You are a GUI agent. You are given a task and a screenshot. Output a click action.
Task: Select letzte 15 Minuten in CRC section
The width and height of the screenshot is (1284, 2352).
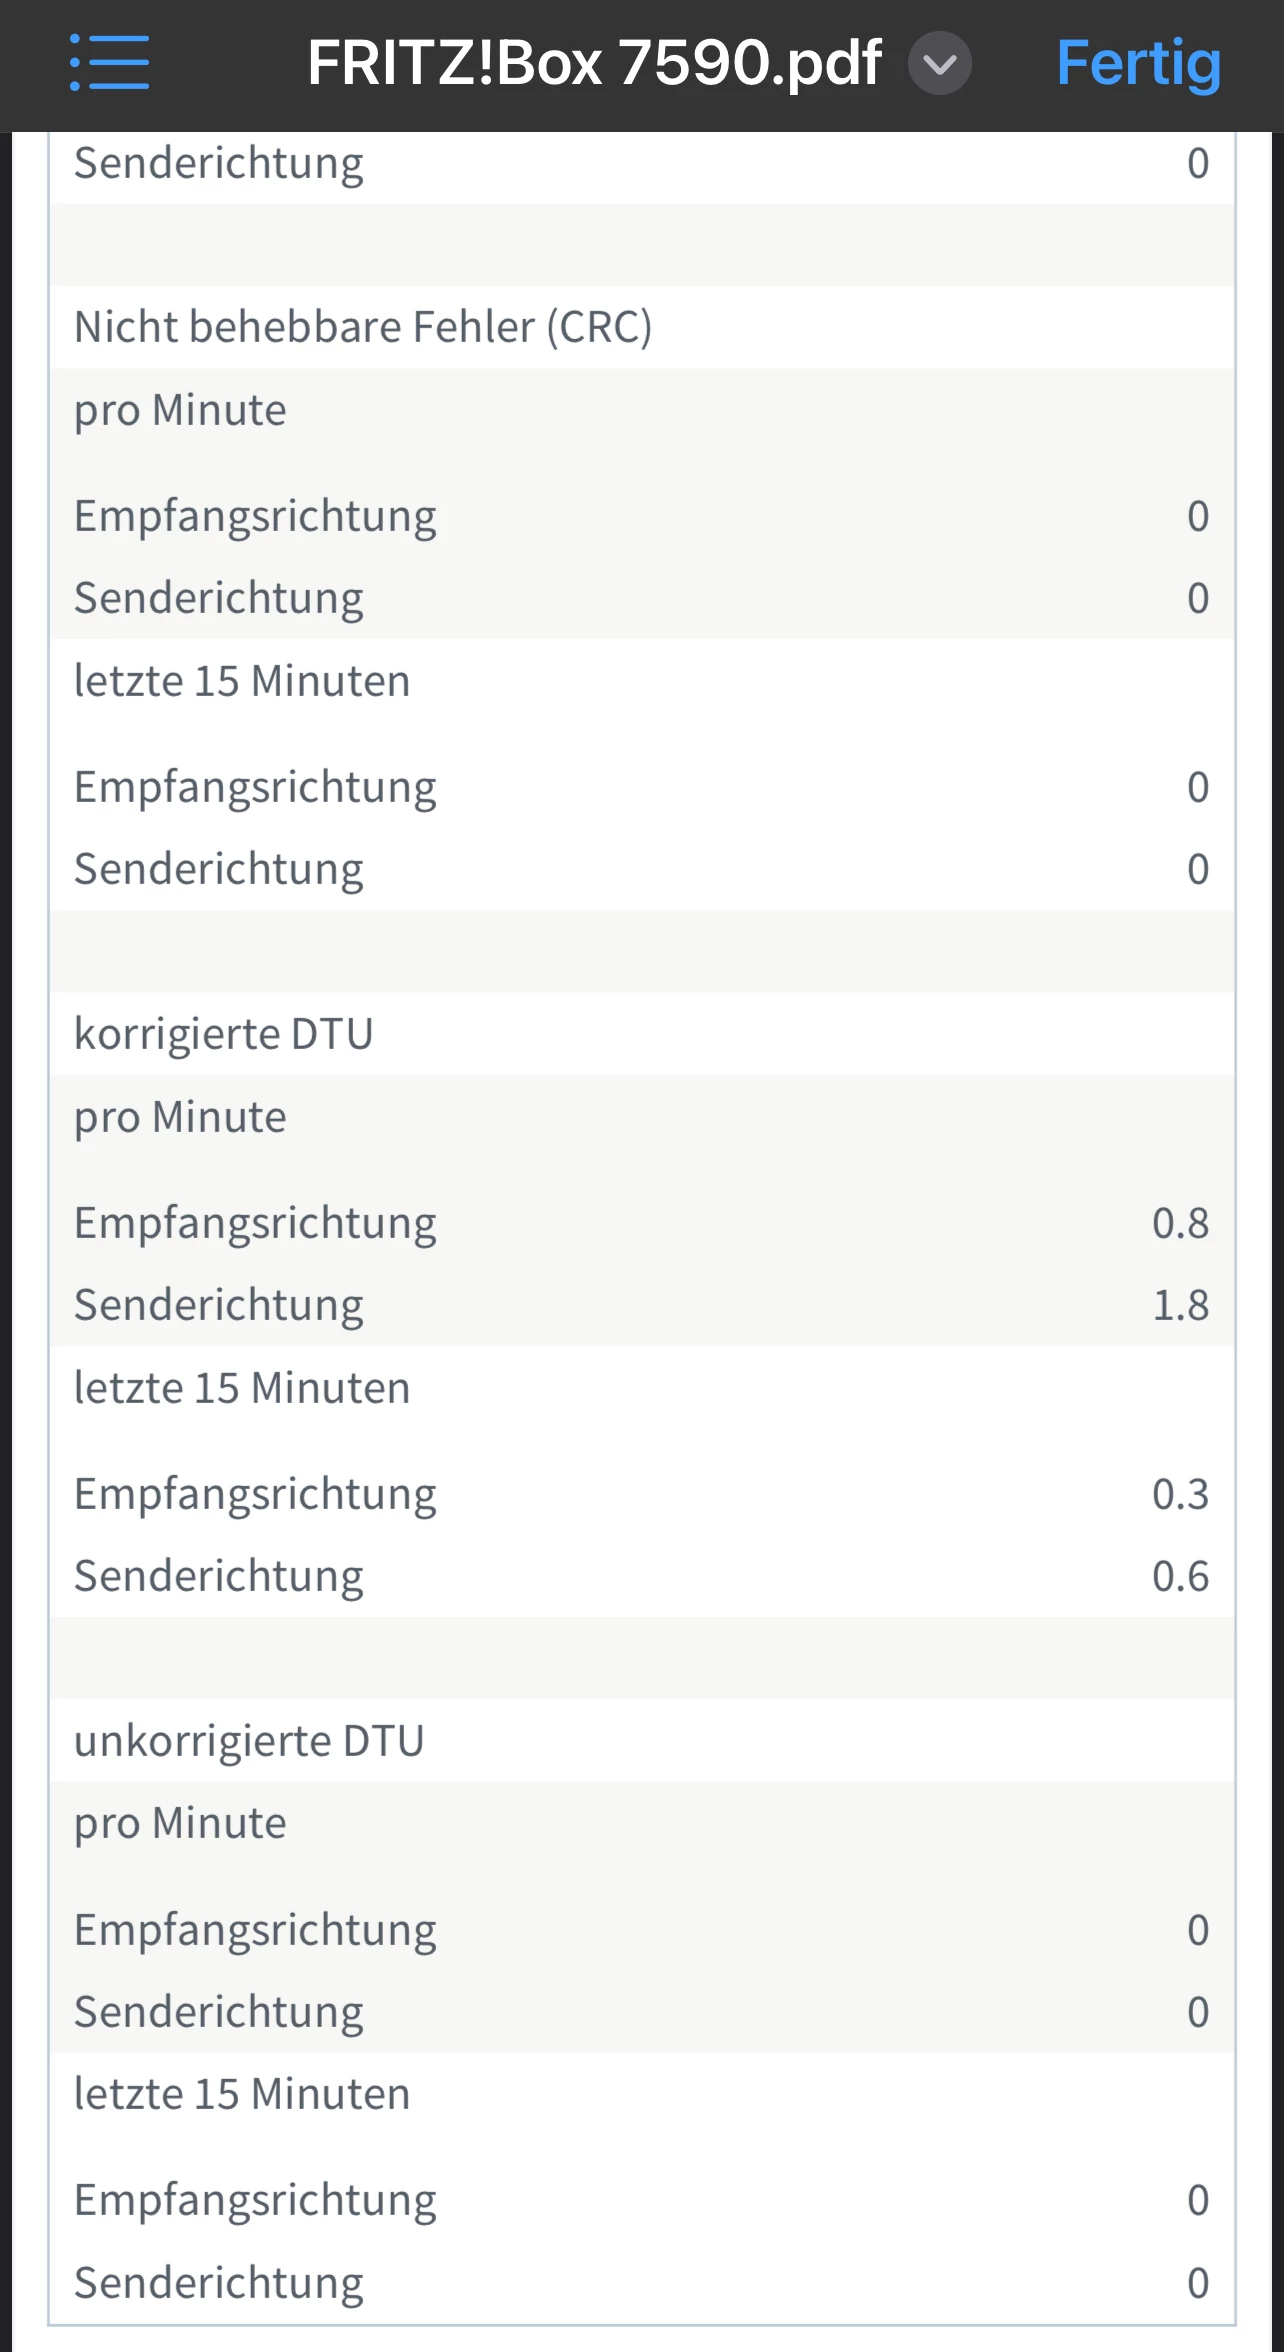(242, 681)
